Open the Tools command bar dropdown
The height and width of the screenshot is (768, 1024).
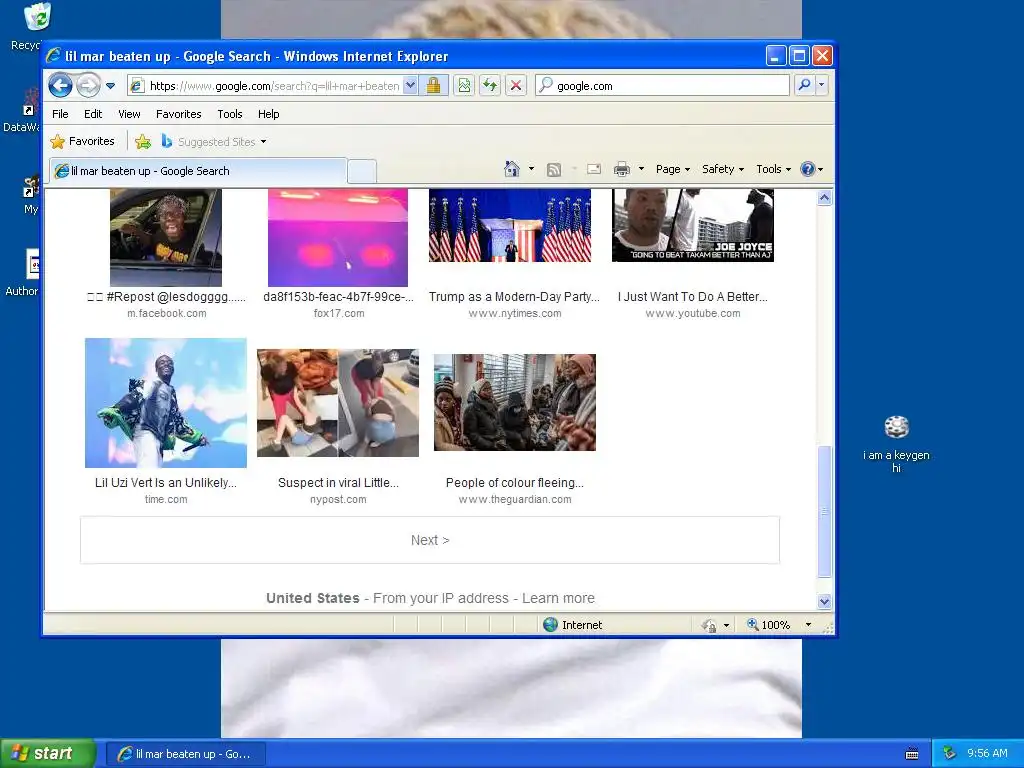coord(773,169)
